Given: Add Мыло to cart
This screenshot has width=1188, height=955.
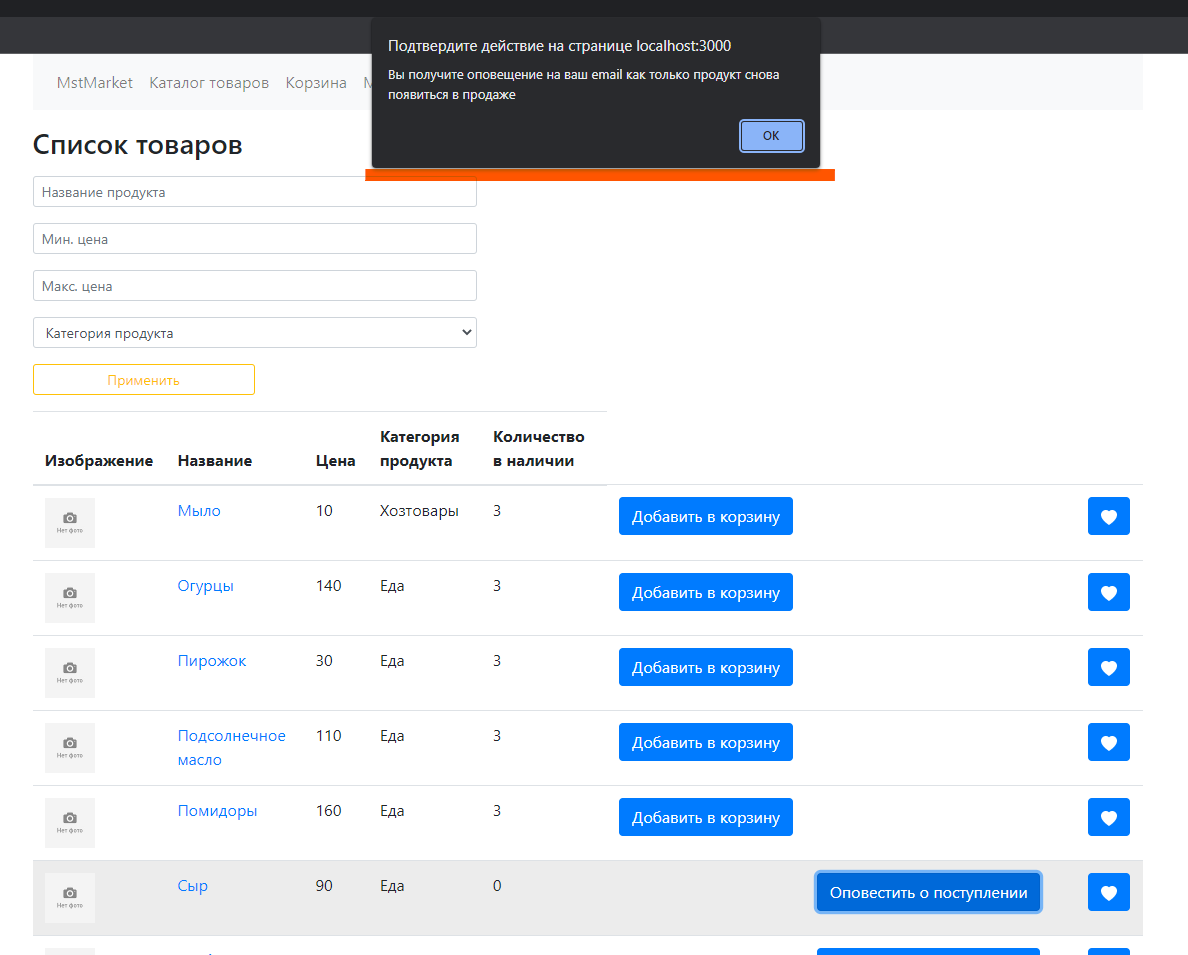Looking at the screenshot, I should coord(705,516).
